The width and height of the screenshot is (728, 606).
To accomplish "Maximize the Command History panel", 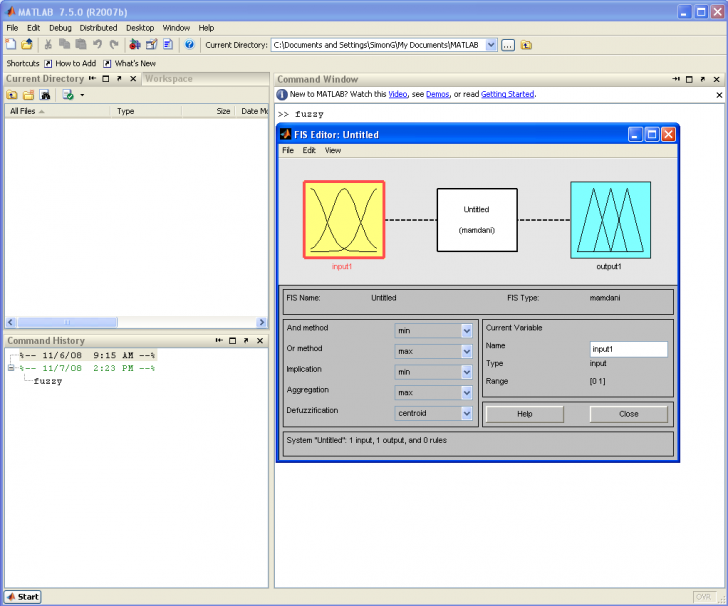I will coord(233,340).
